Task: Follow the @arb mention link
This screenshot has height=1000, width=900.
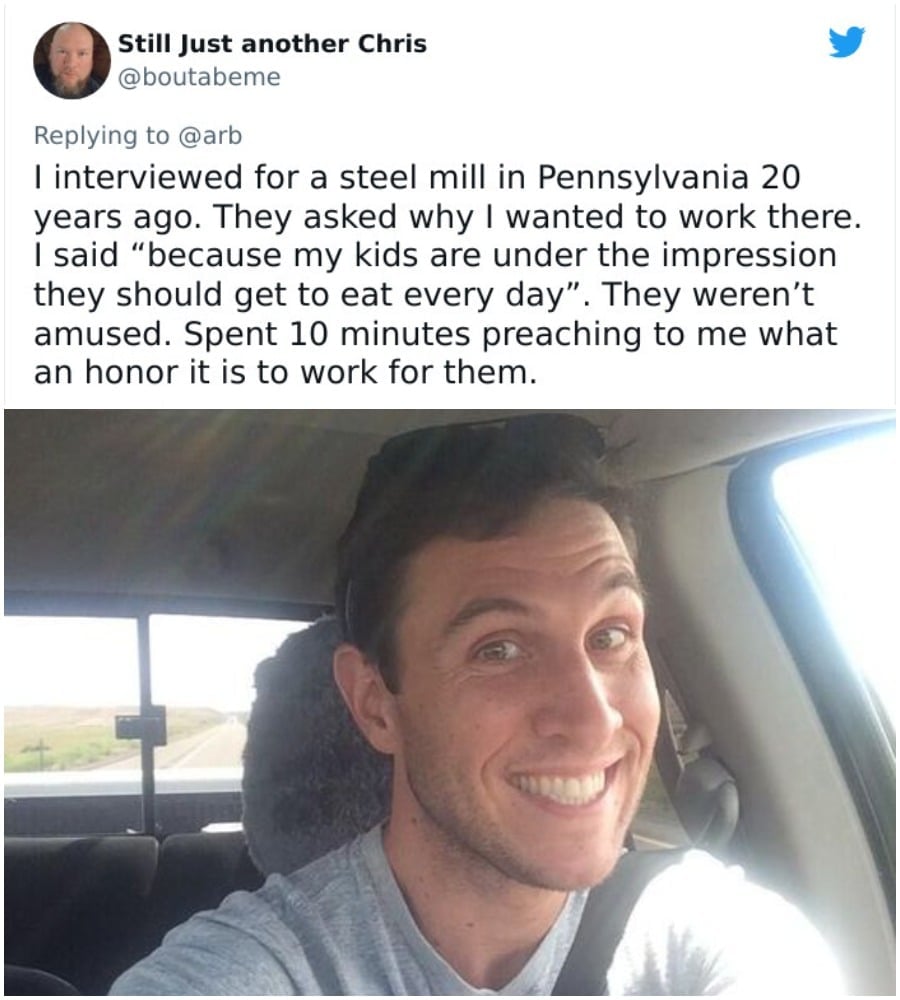Action: pos(210,135)
